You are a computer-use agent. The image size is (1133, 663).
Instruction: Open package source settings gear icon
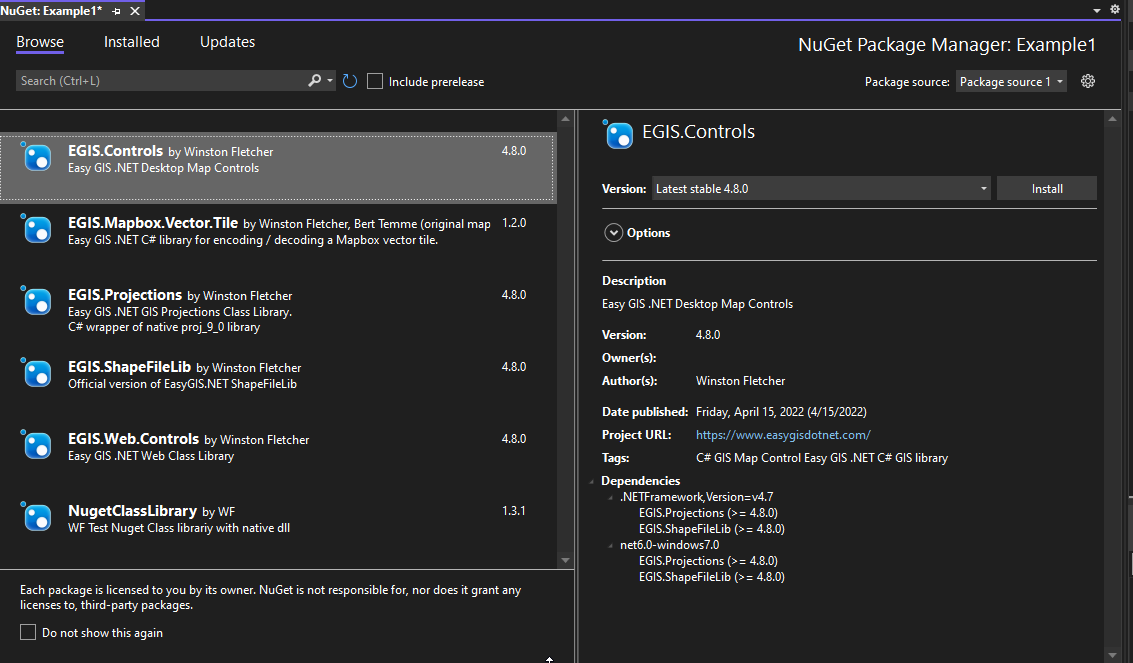[1088, 81]
